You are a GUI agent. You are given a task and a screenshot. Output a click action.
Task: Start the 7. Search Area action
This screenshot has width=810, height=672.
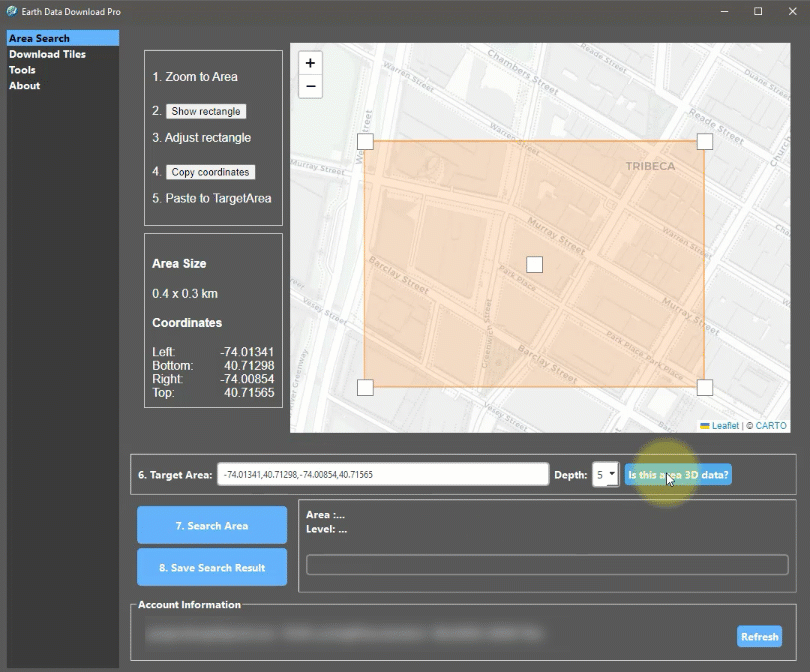[x=212, y=525]
